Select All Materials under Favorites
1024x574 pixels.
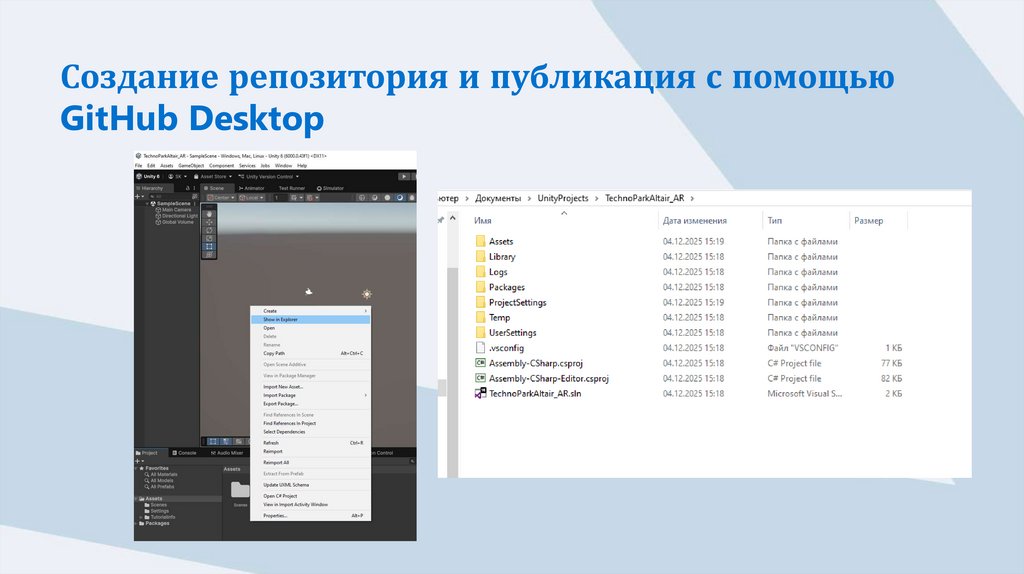tap(161, 474)
